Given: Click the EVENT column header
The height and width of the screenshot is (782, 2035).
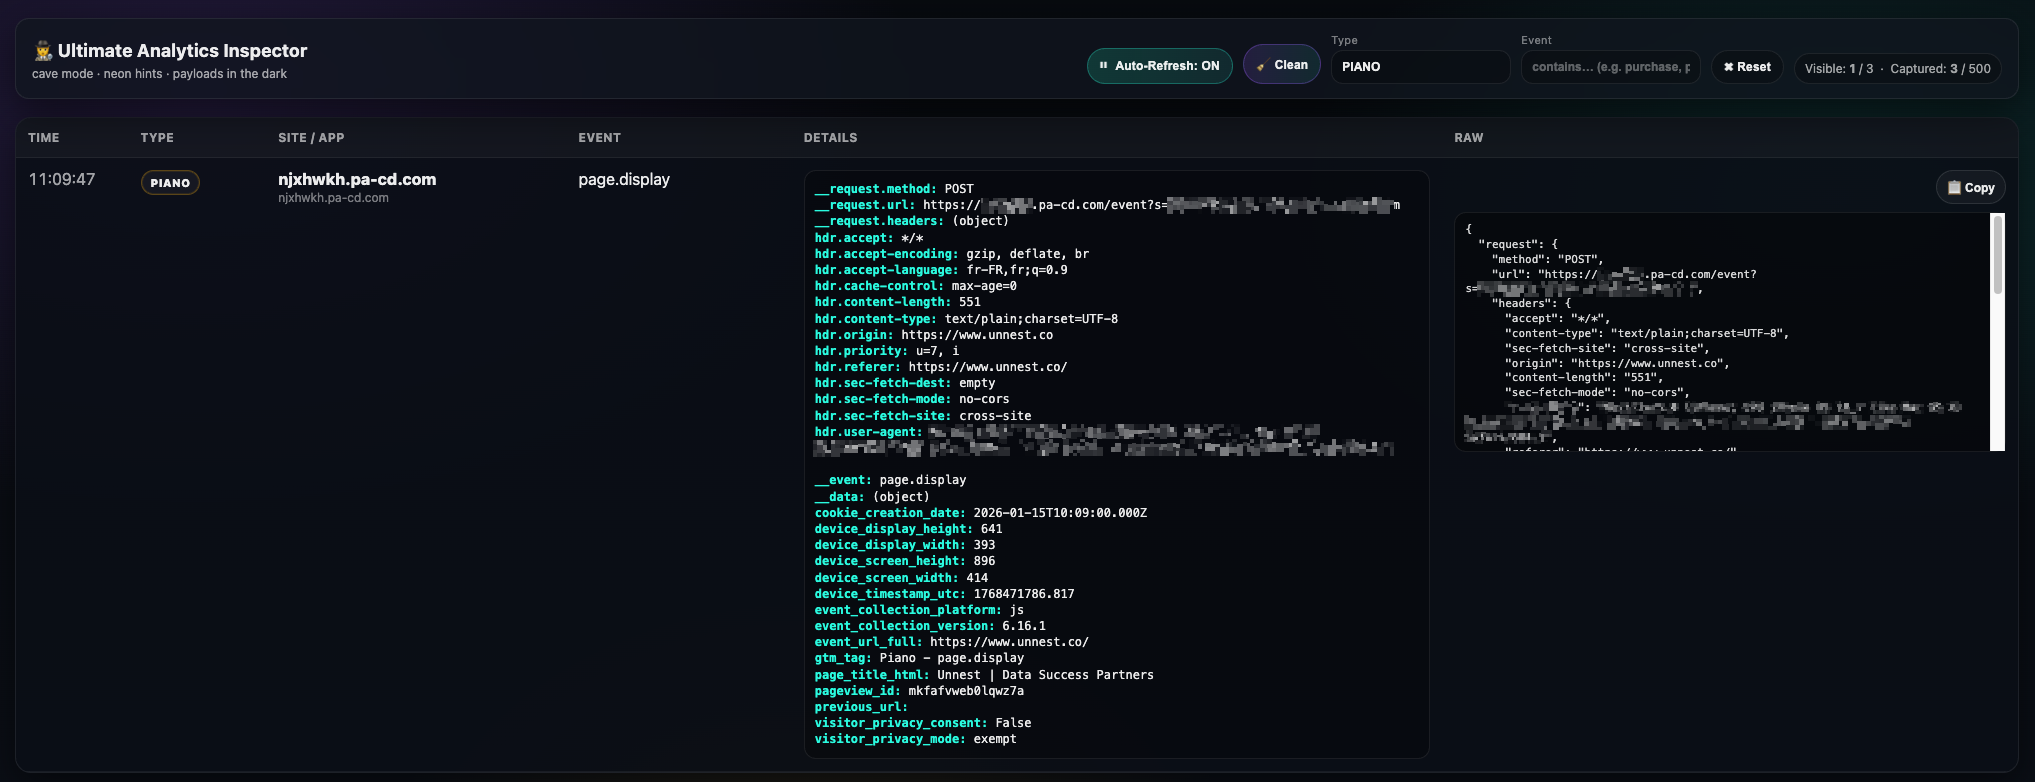Looking at the screenshot, I should (599, 138).
